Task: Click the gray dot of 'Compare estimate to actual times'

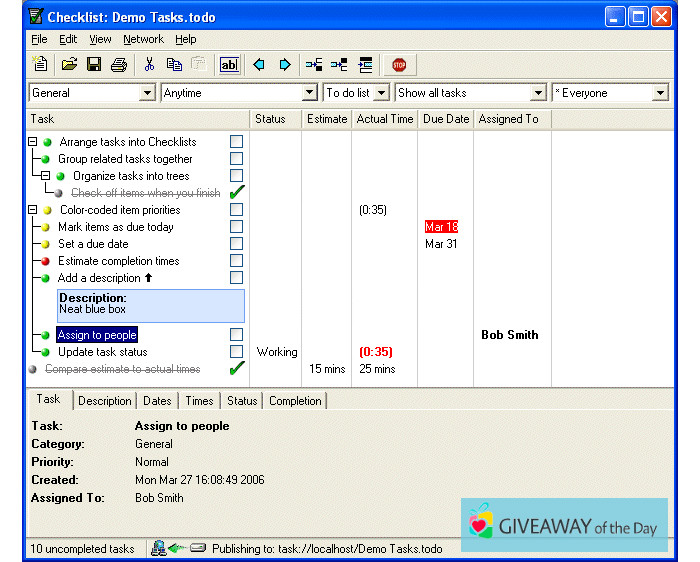Action: tap(32, 369)
